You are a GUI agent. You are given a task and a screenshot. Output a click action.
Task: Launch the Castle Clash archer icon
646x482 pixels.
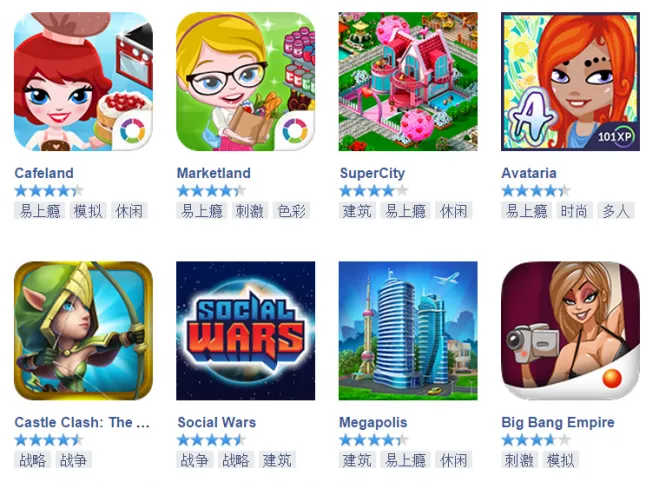pyautogui.click(x=83, y=331)
